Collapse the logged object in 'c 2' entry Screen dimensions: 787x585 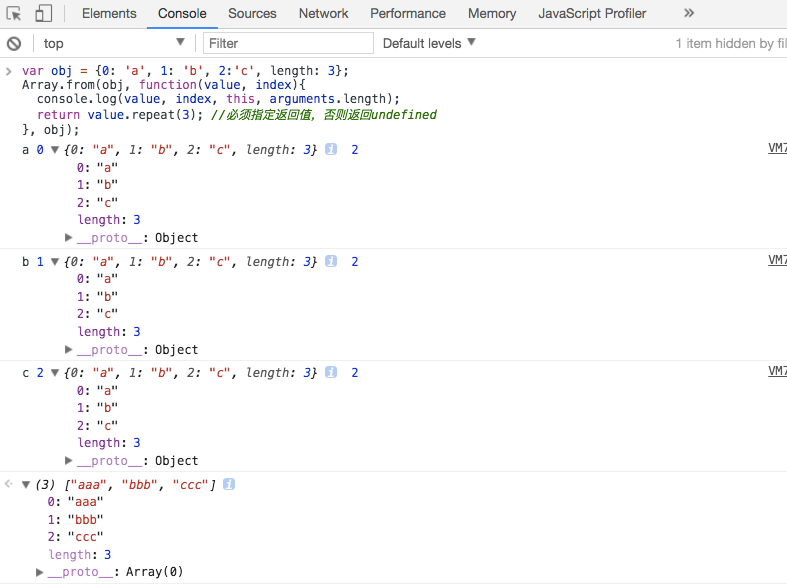(55, 372)
